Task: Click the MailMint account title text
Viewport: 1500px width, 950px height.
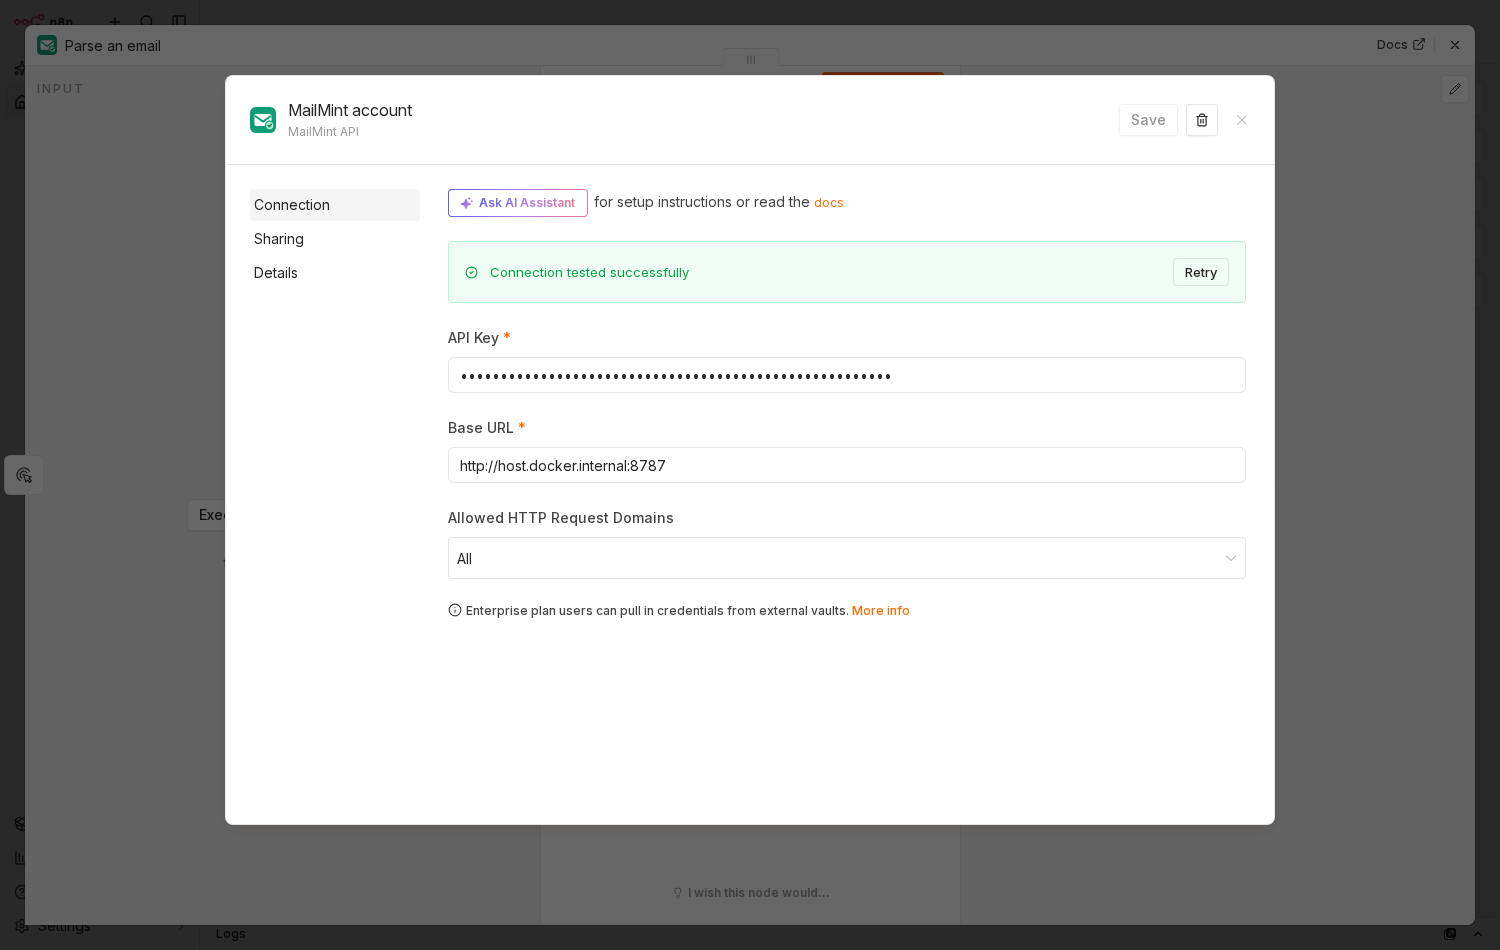Action: pos(350,110)
